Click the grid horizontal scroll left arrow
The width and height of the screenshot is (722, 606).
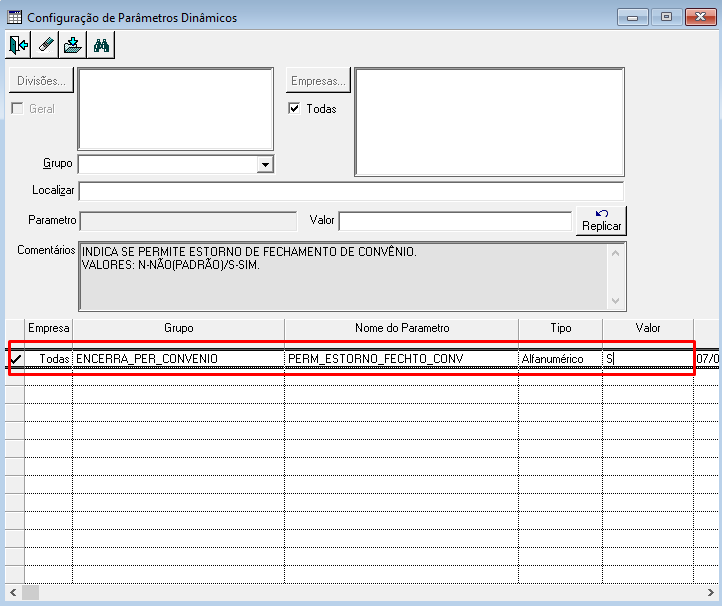coord(13,592)
